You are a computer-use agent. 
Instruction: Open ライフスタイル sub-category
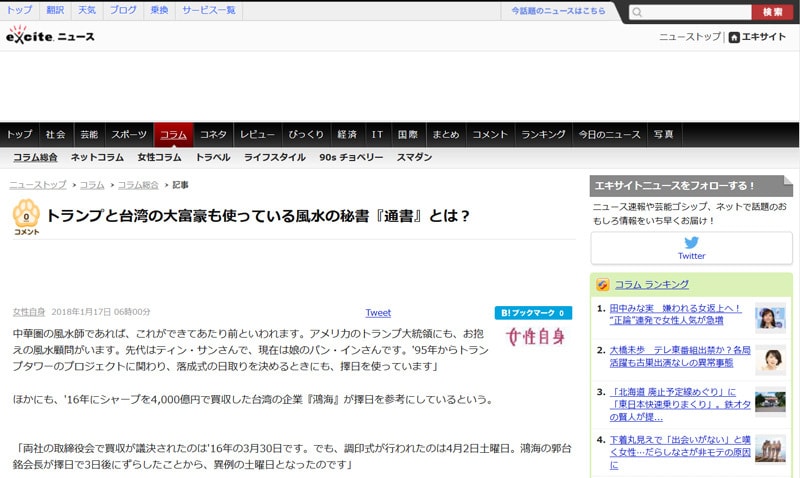[x=274, y=158]
